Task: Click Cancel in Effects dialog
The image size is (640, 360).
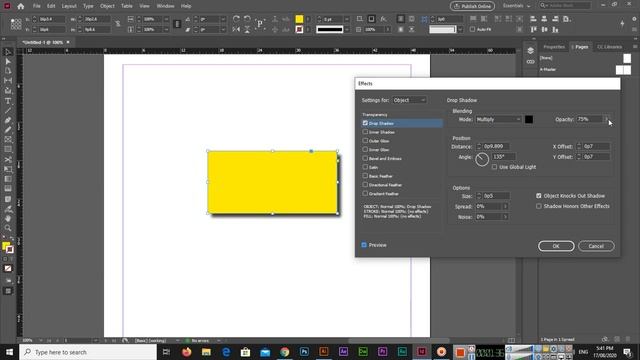Action: tap(596, 246)
